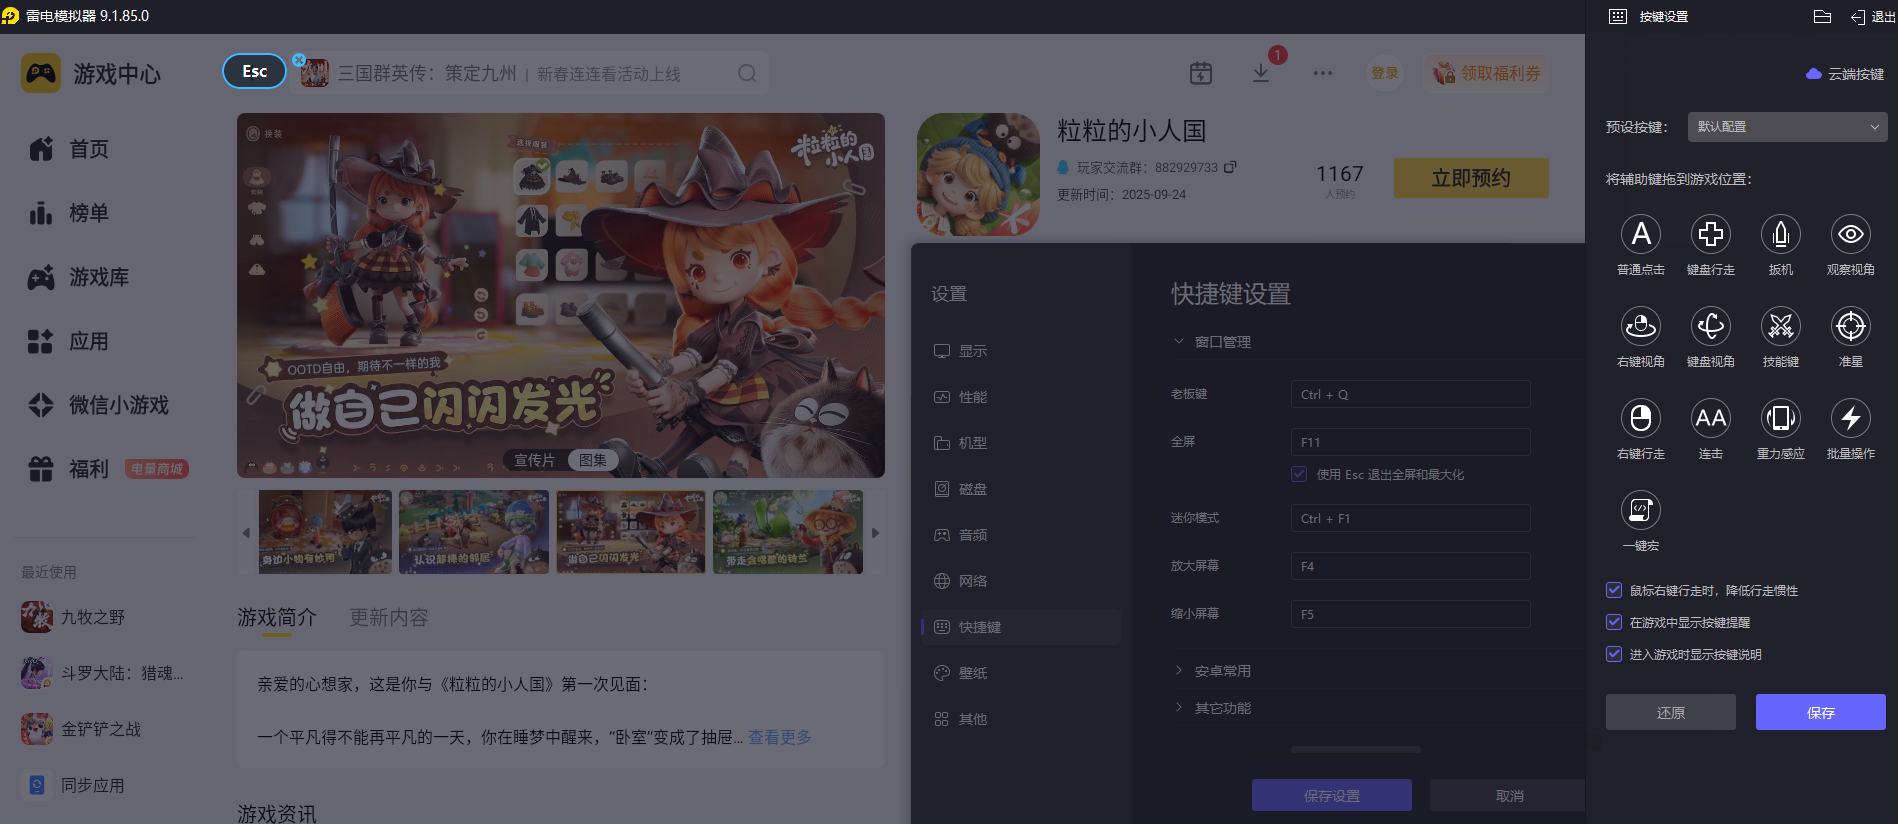Select the 一键宏 macro key icon
Image resolution: width=1898 pixels, height=824 pixels.
coord(1641,510)
